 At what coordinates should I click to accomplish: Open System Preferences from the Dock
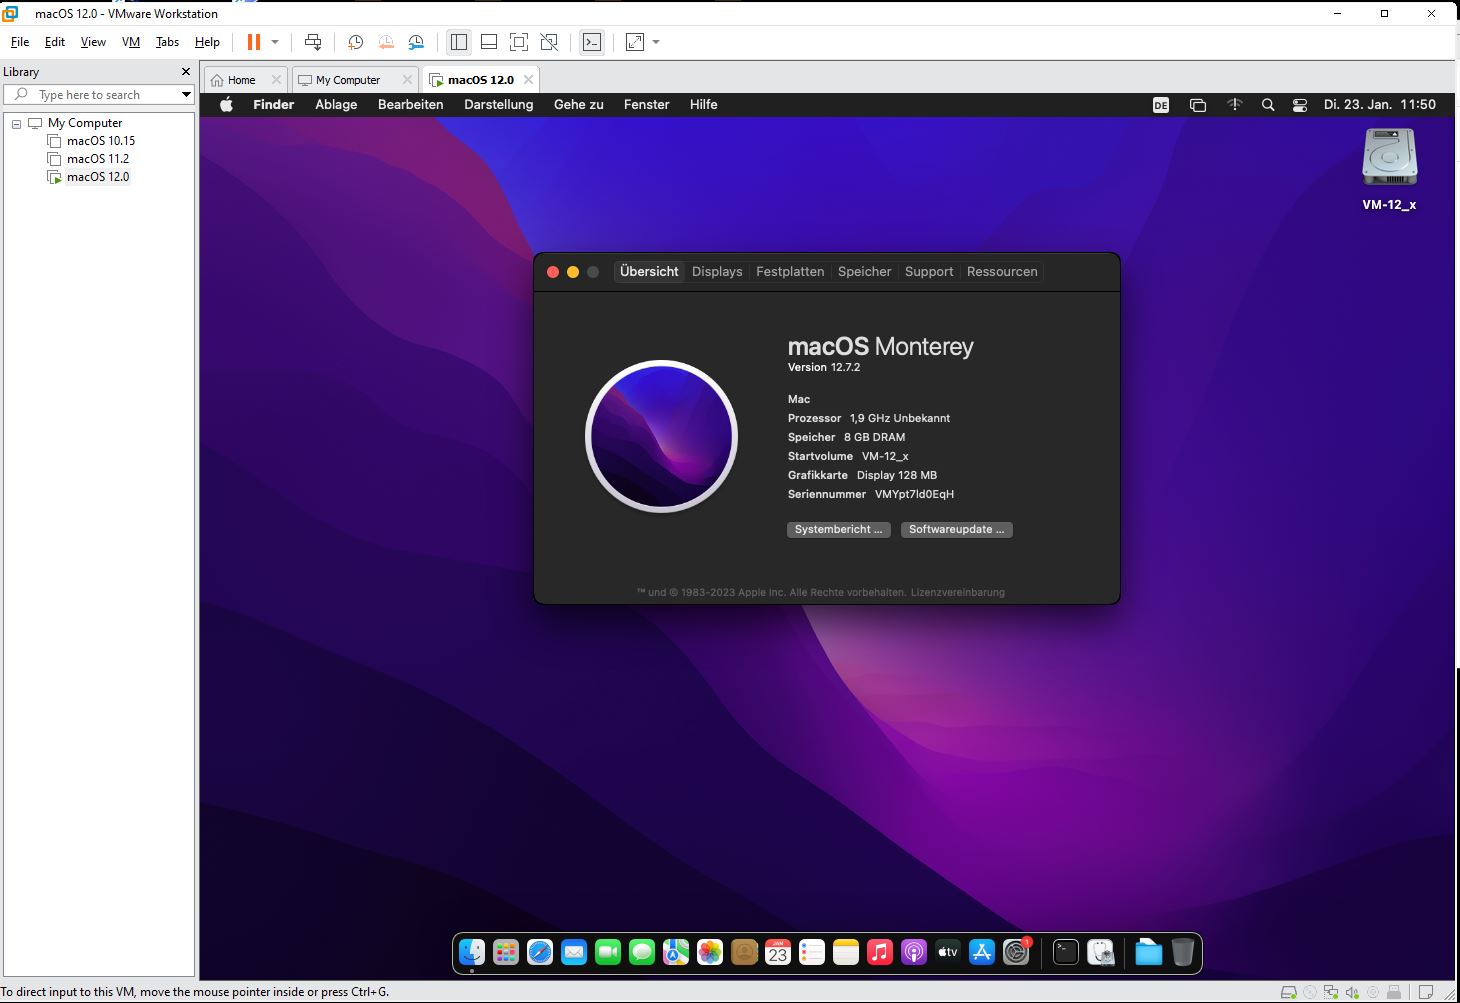[x=1016, y=952]
